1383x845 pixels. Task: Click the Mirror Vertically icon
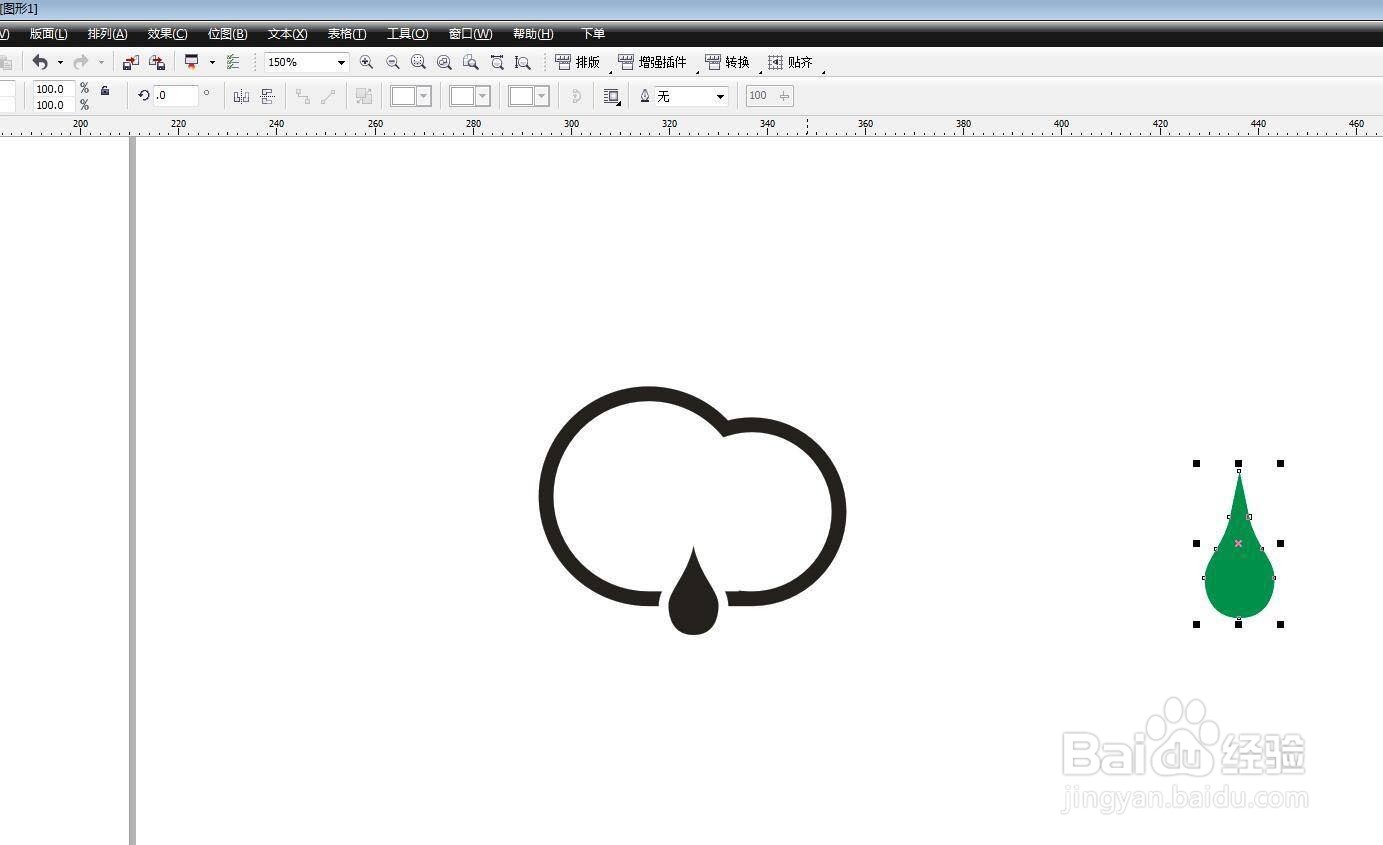[x=268, y=96]
